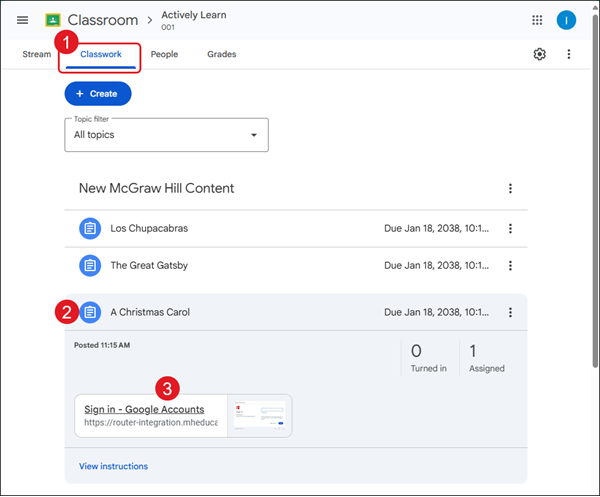The height and width of the screenshot is (497, 600).
Task: Open the Google apps grid
Action: [537, 20]
